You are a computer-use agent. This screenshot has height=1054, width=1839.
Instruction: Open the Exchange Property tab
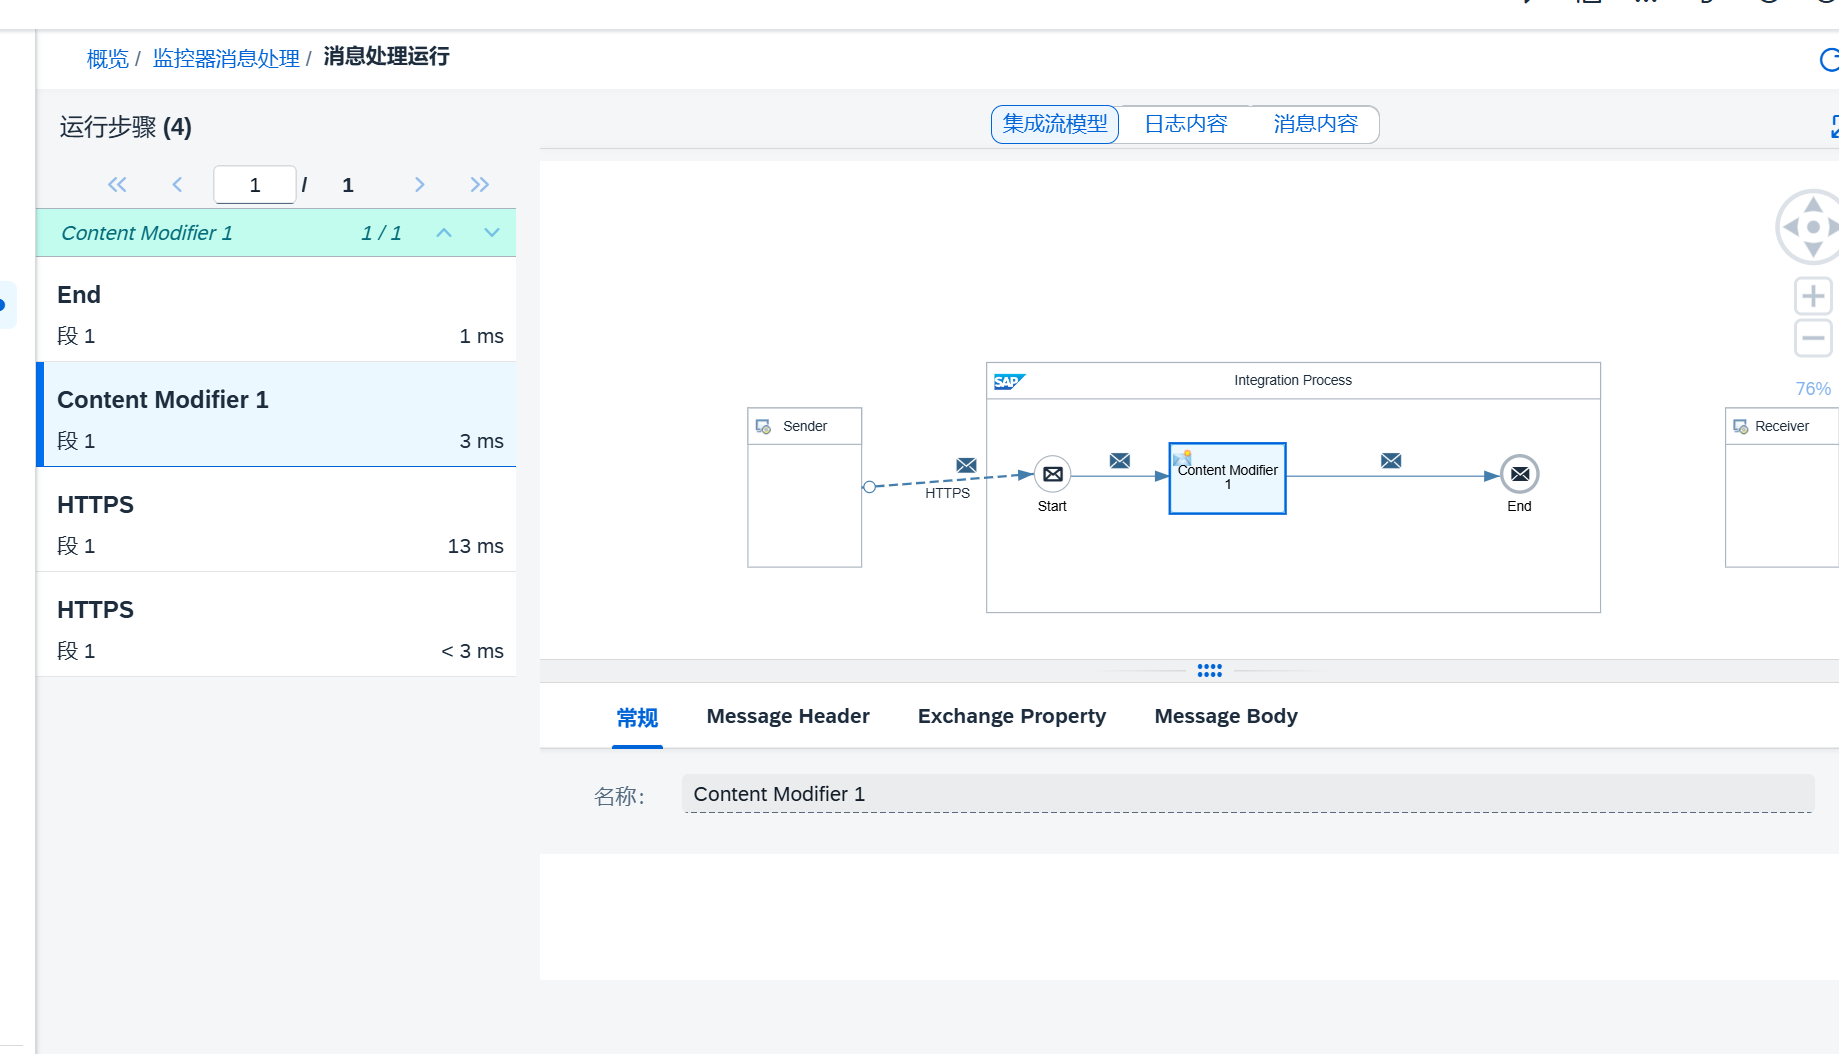[1011, 716]
